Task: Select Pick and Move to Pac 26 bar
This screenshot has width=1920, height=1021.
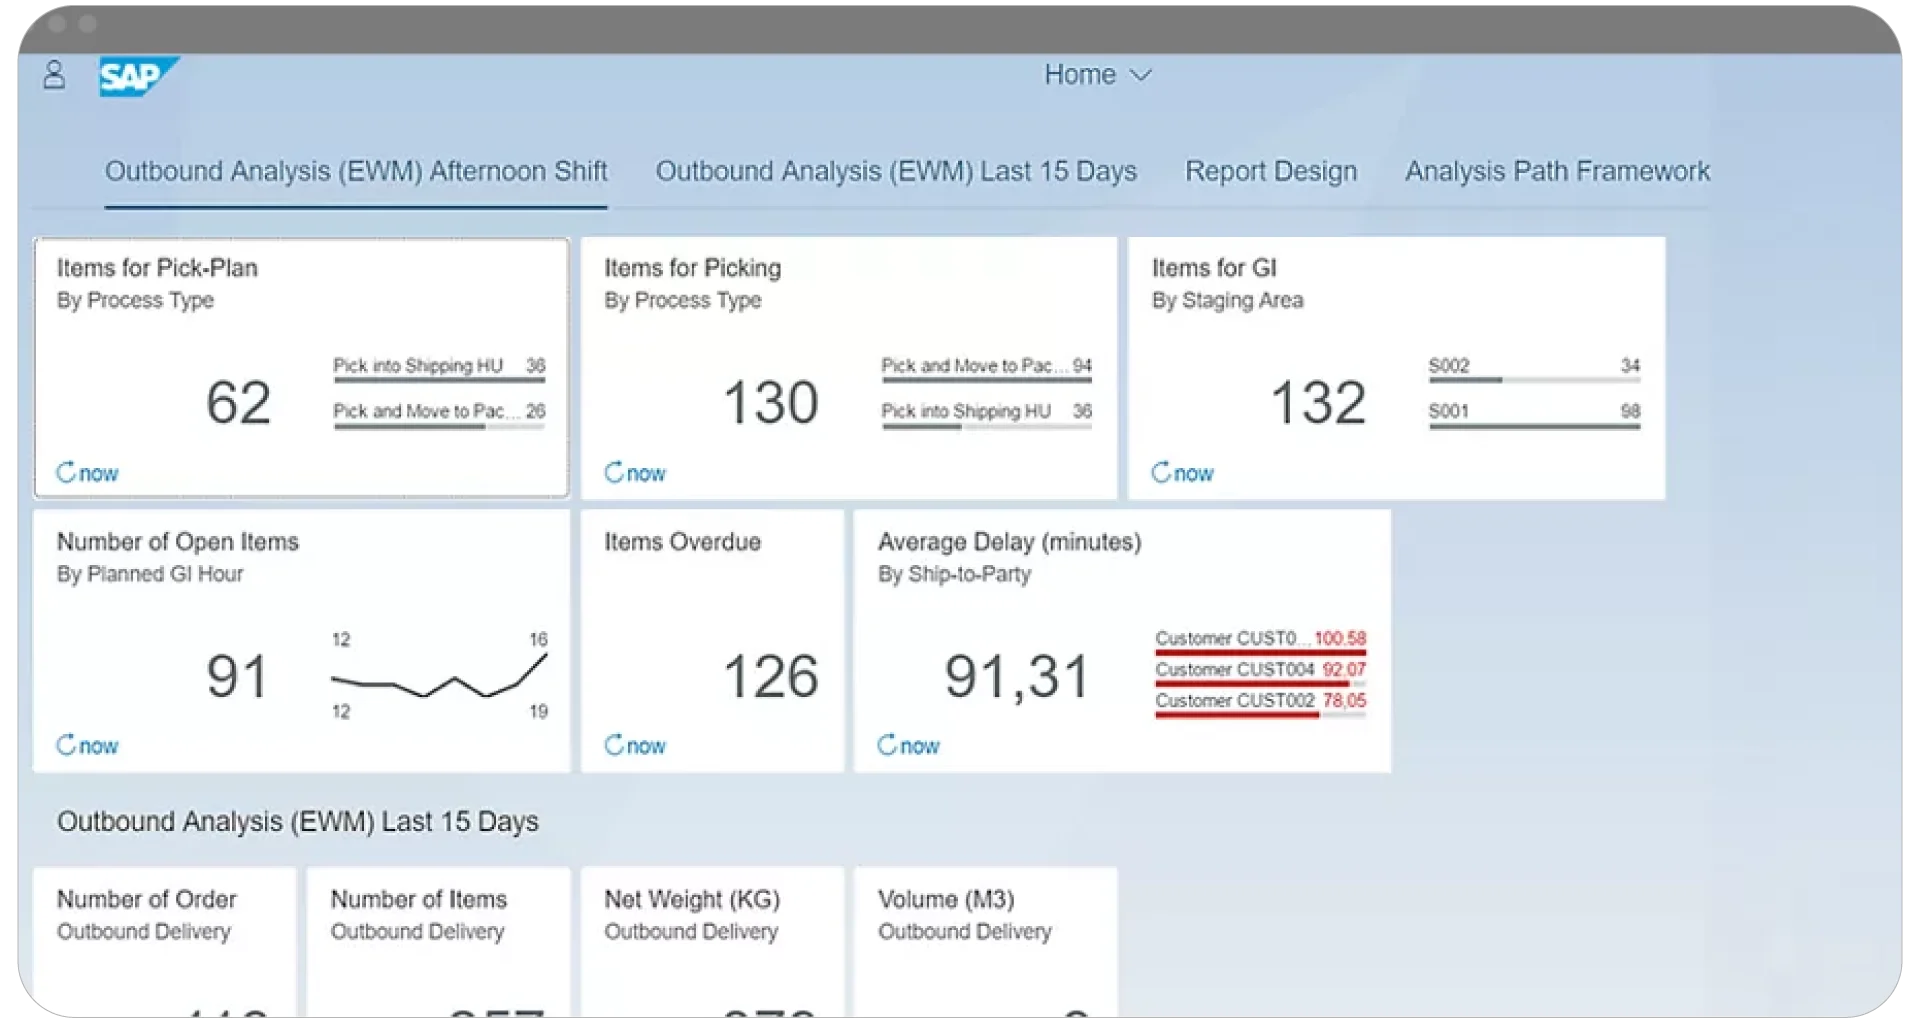Action: click(x=439, y=415)
